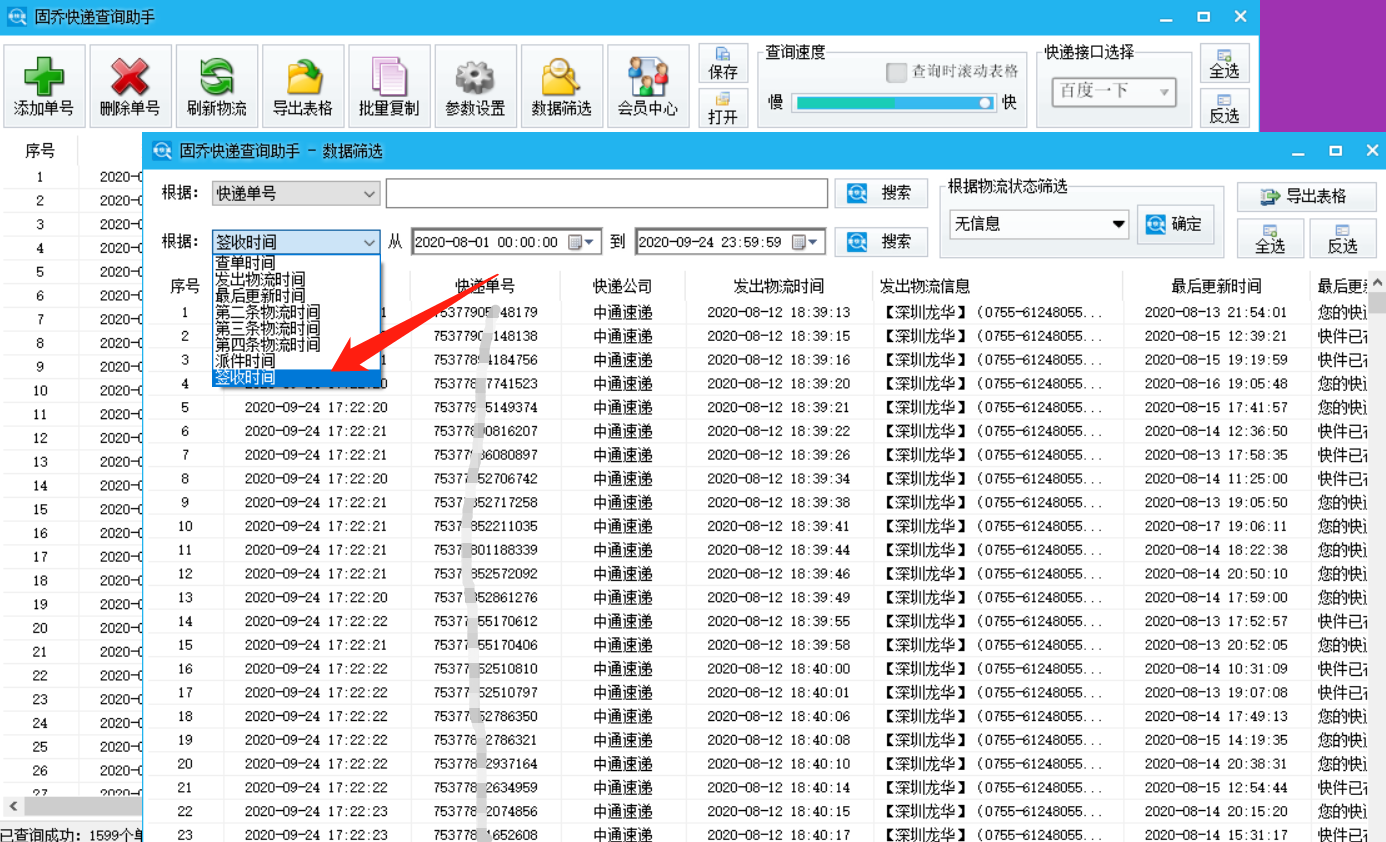Click the 删除单号 delete button
1386x842 pixels.
[130, 86]
